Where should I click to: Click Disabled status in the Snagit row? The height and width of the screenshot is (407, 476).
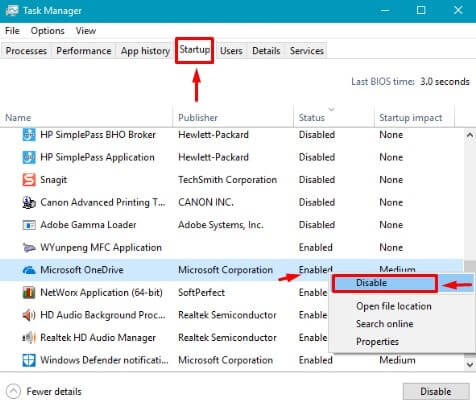[317, 180]
